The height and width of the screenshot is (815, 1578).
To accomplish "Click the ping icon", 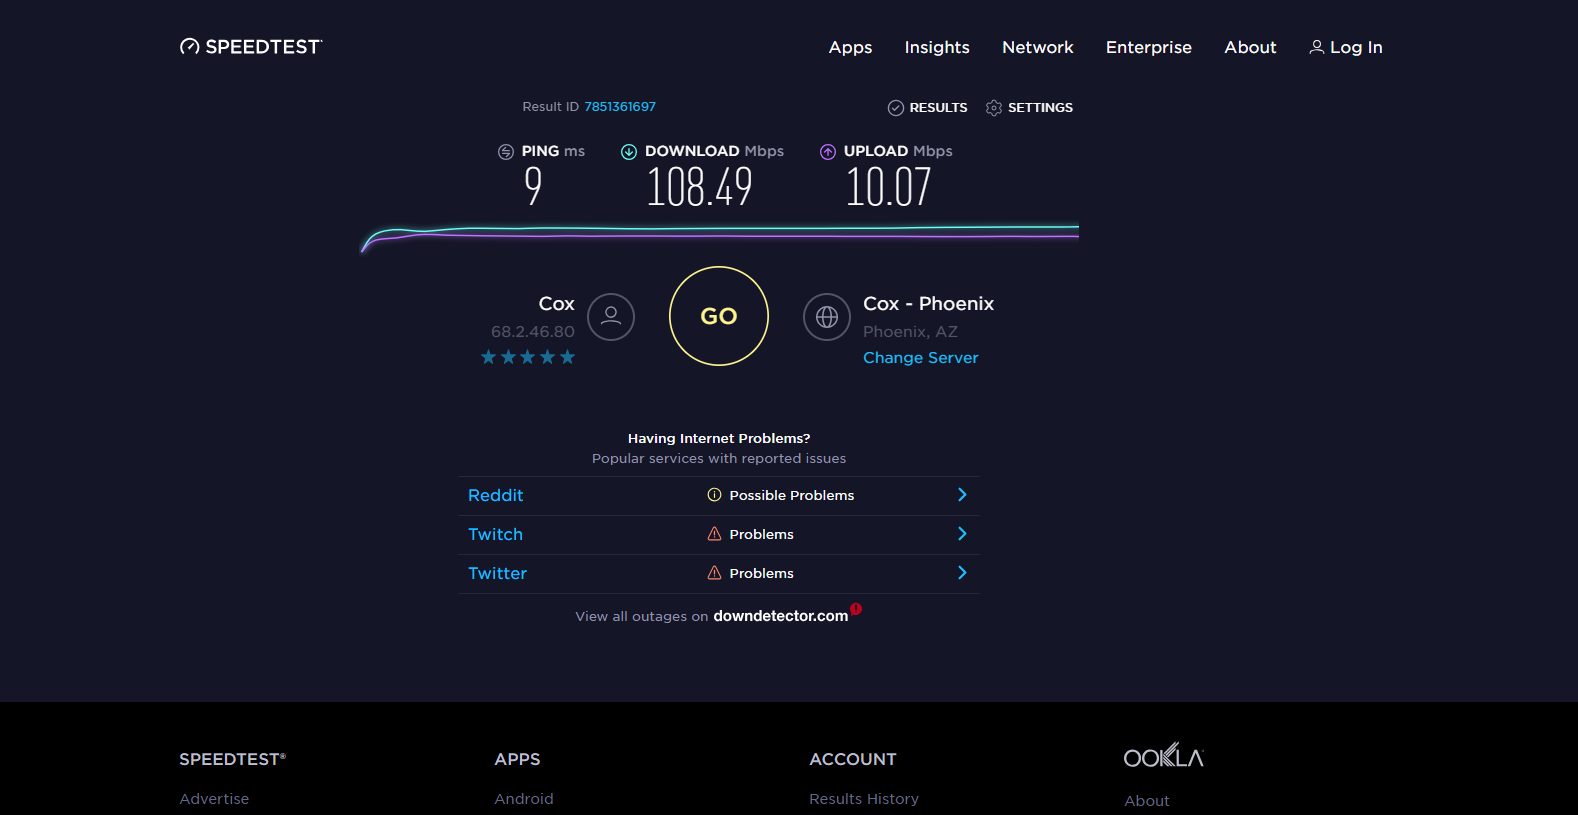I will 506,152.
